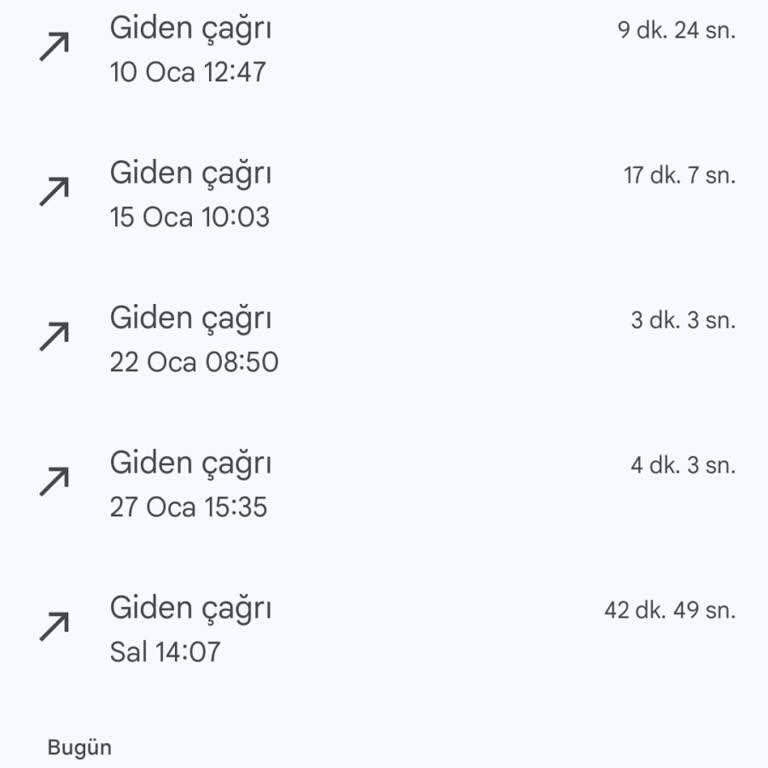Select the outgoing arrow icon for 22 Oca call
This screenshot has width=768, height=768.
[x=54, y=337]
